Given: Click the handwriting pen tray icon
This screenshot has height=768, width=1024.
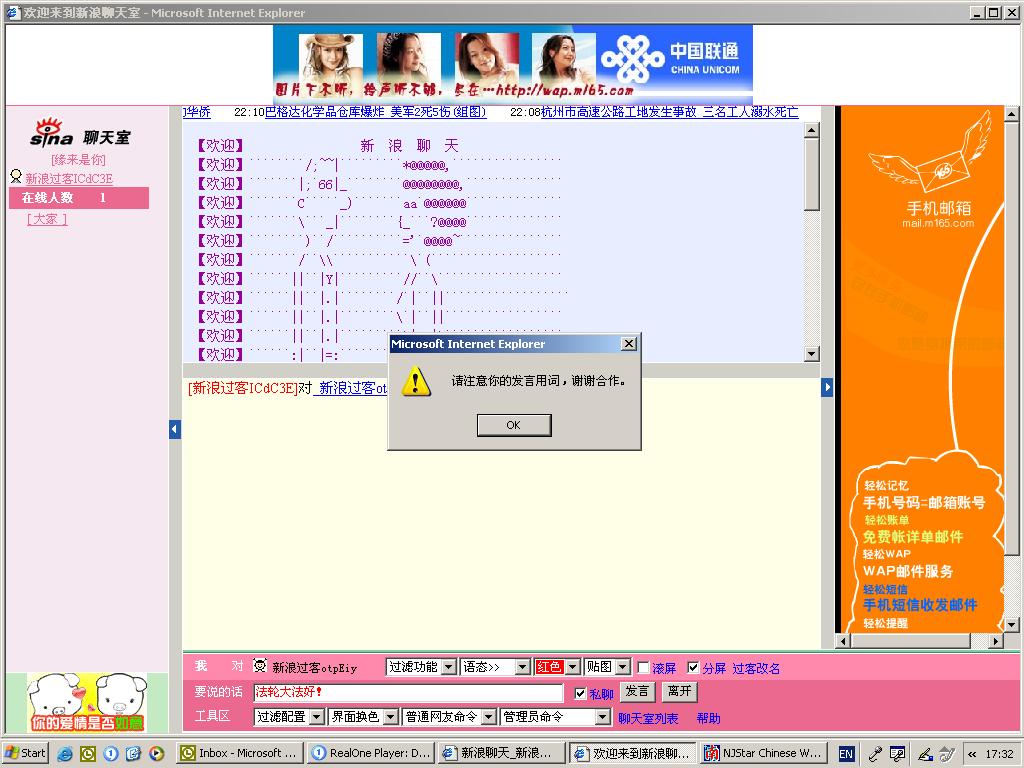Looking at the screenshot, I should 925,754.
